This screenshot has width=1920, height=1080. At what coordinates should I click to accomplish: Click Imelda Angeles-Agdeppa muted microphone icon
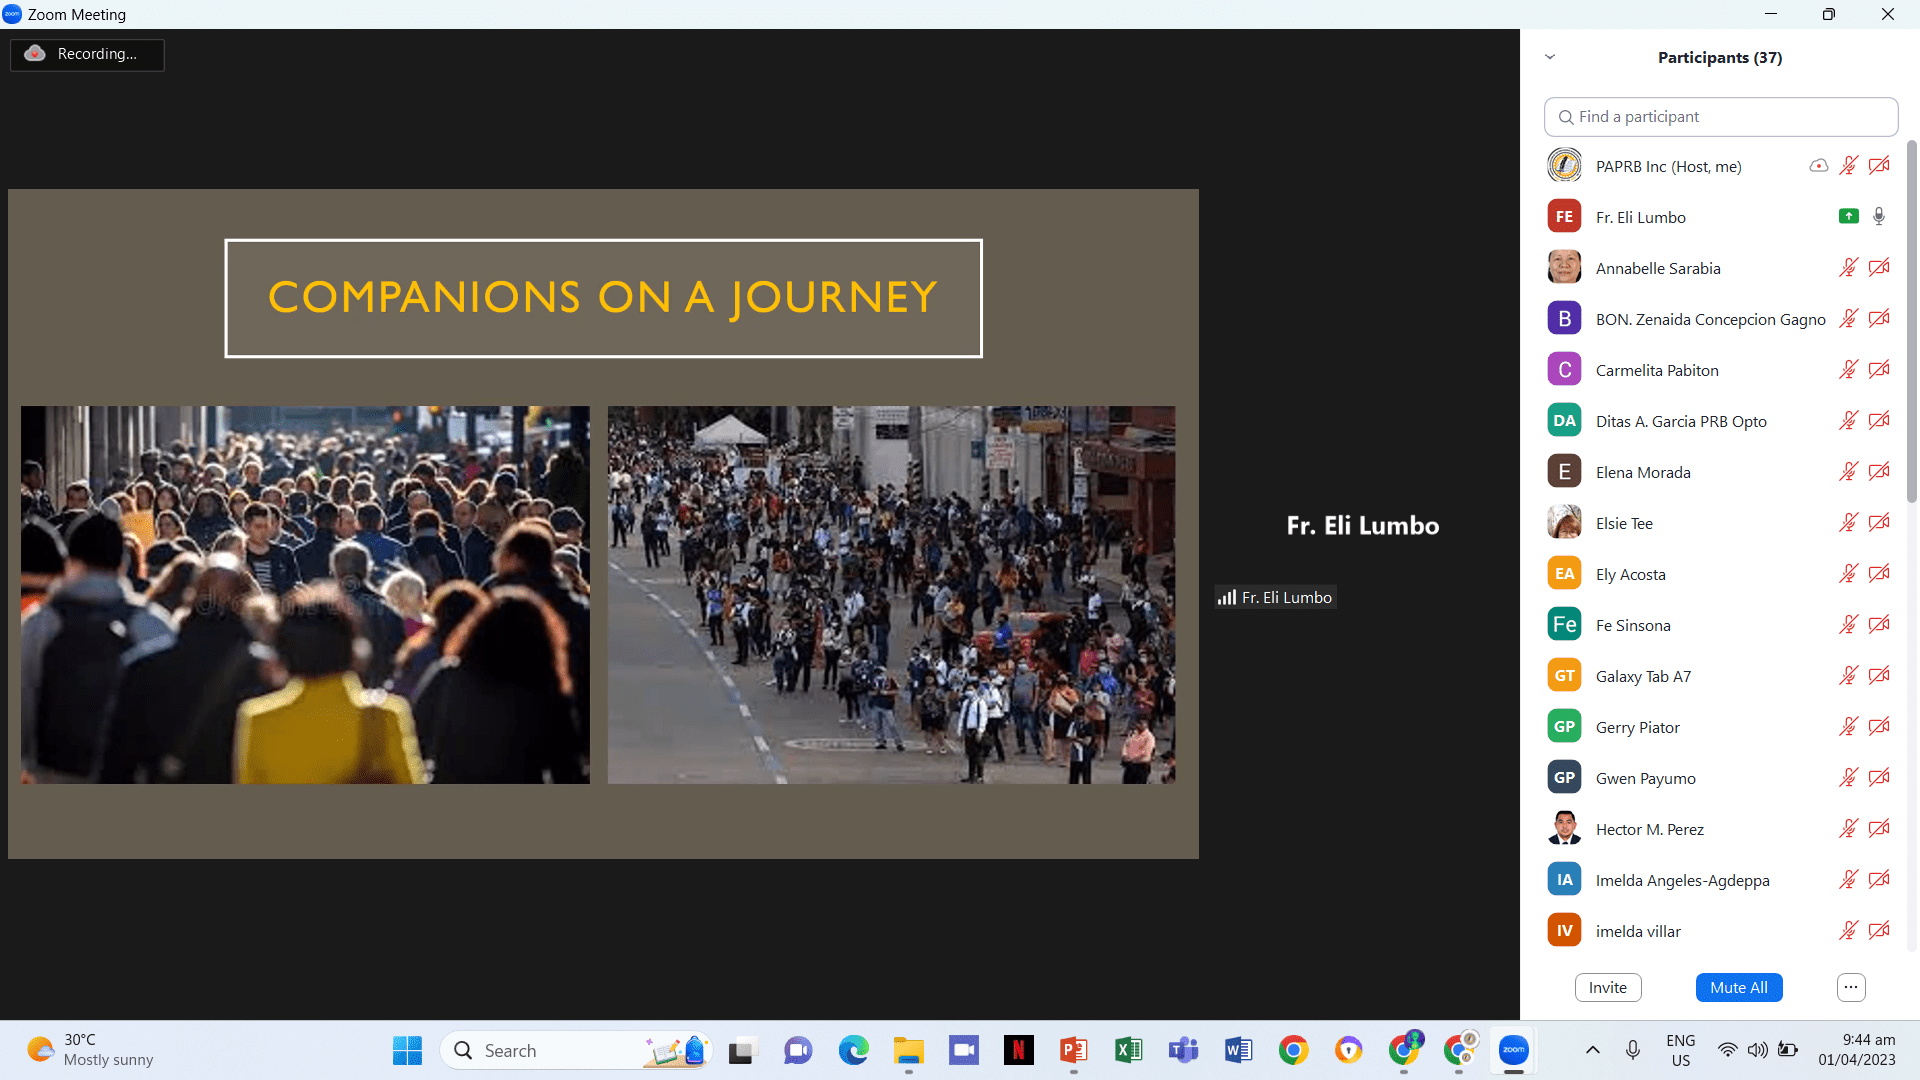[x=1848, y=880]
